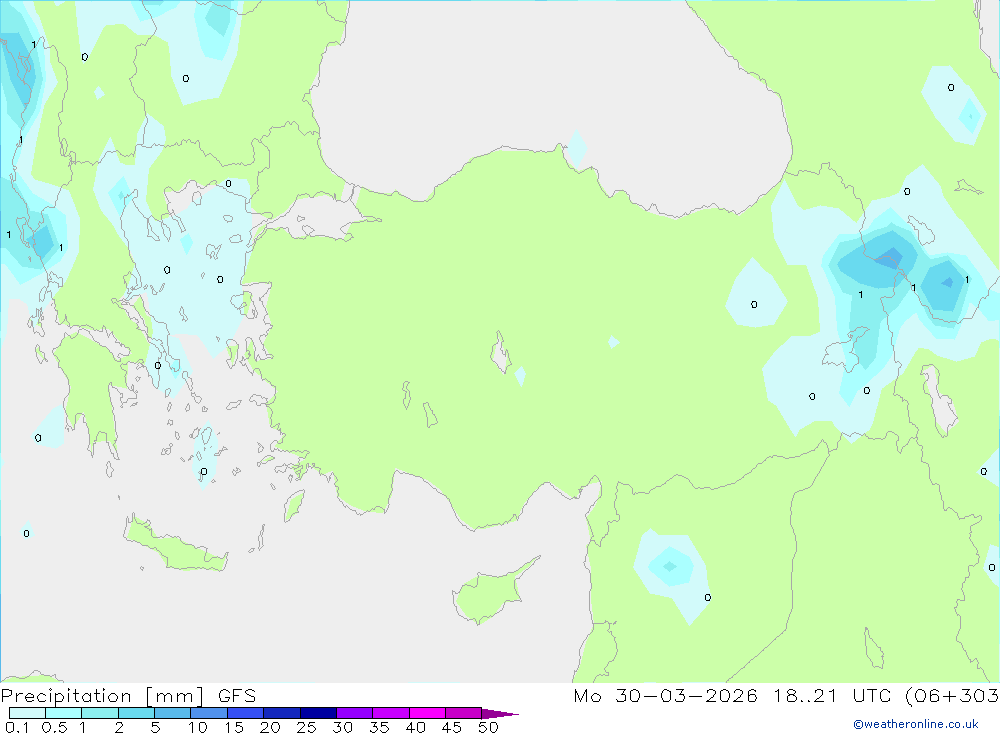This screenshot has height=733, width=1000.
Task: Click the 0.1–0.5 mm legend color swatch
Action: [27, 713]
